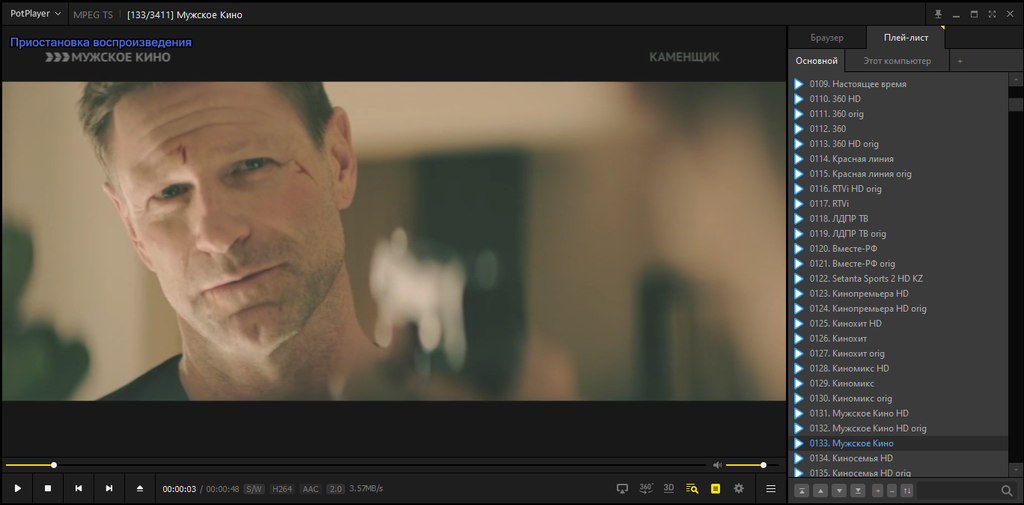Stop playback with the stop button
Image resolution: width=1024 pixels, height=505 pixels.
[48, 488]
